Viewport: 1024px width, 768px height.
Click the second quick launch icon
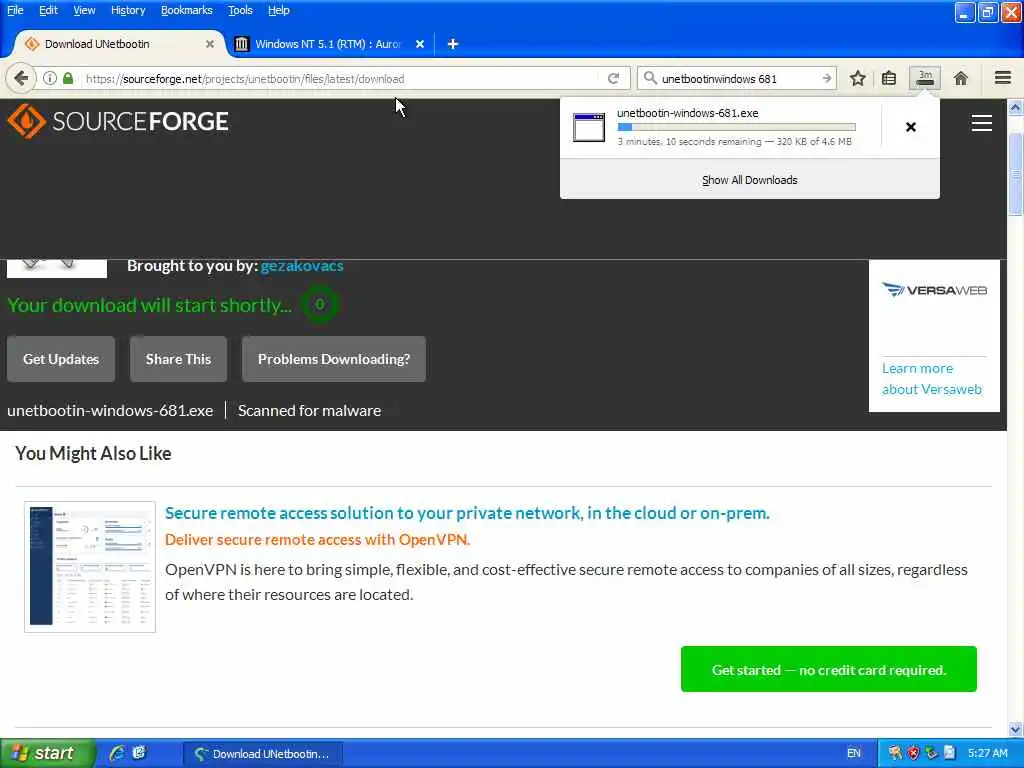tap(139, 753)
